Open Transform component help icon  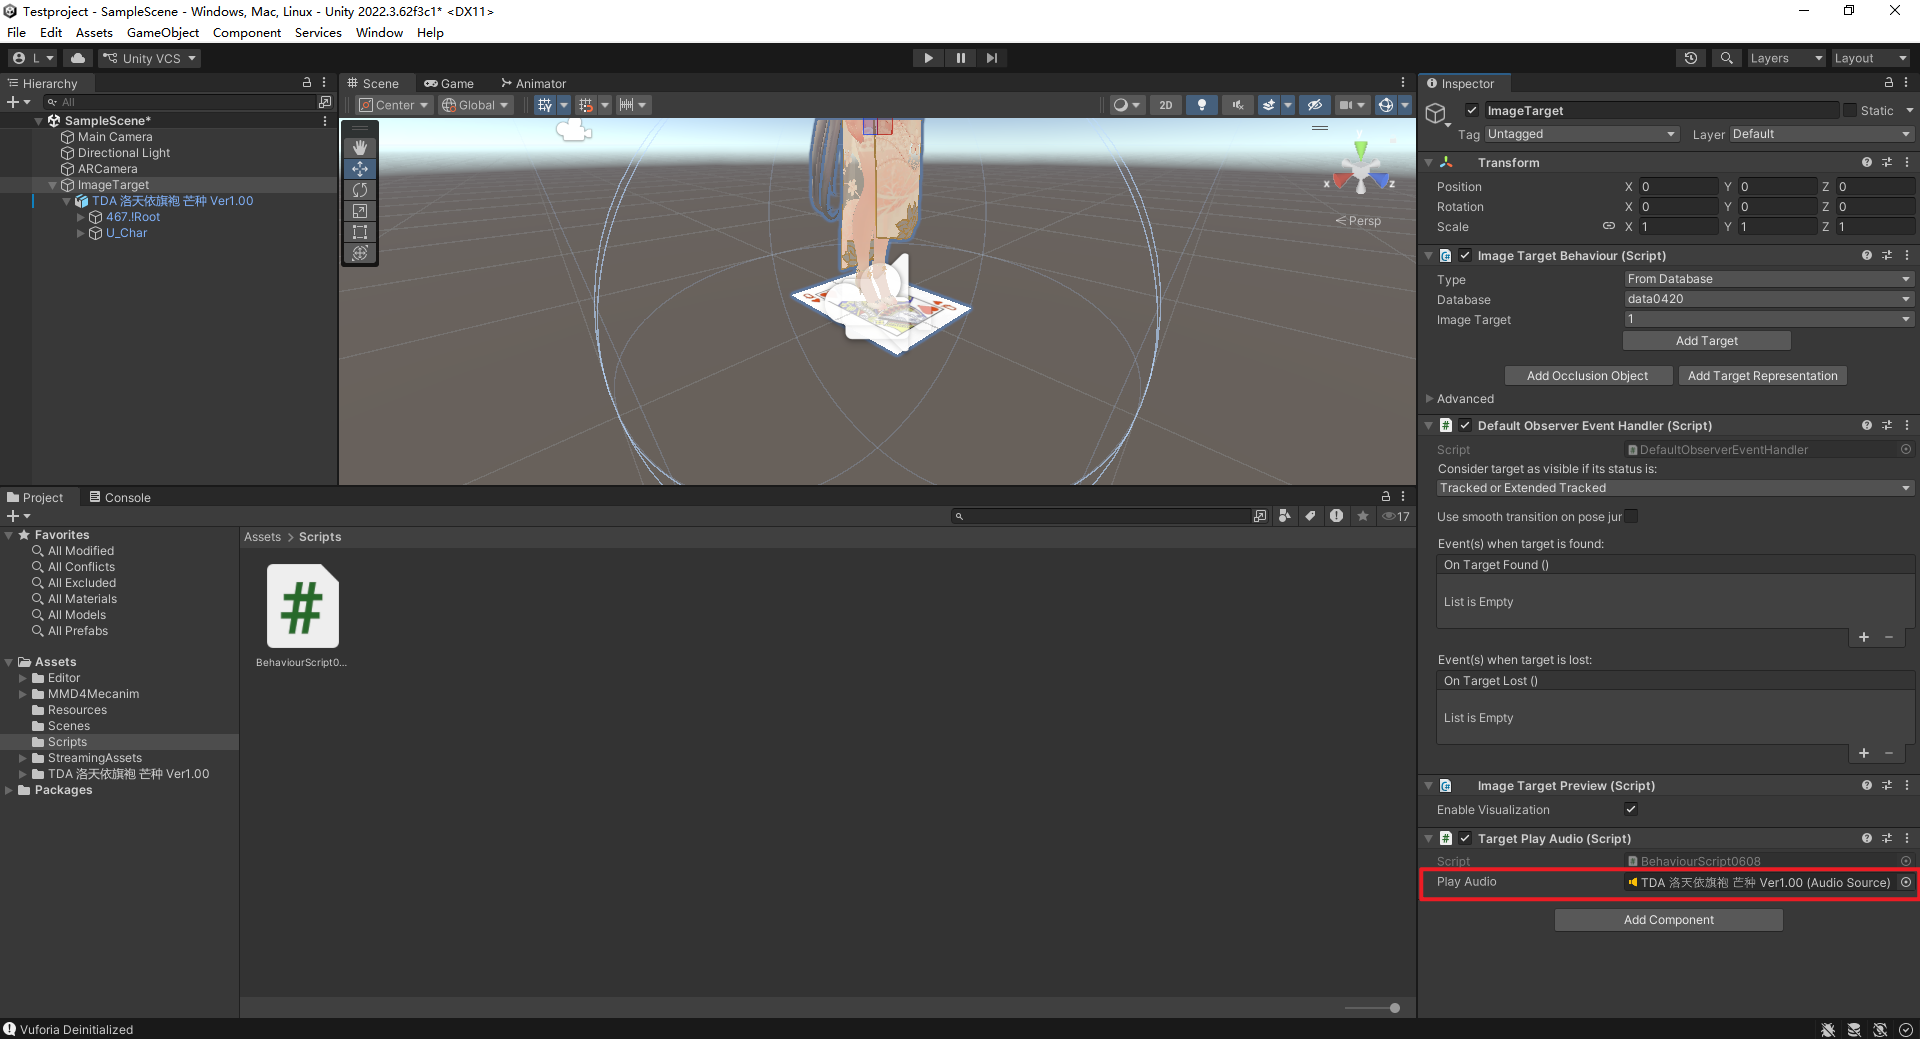(x=1867, y=162)
